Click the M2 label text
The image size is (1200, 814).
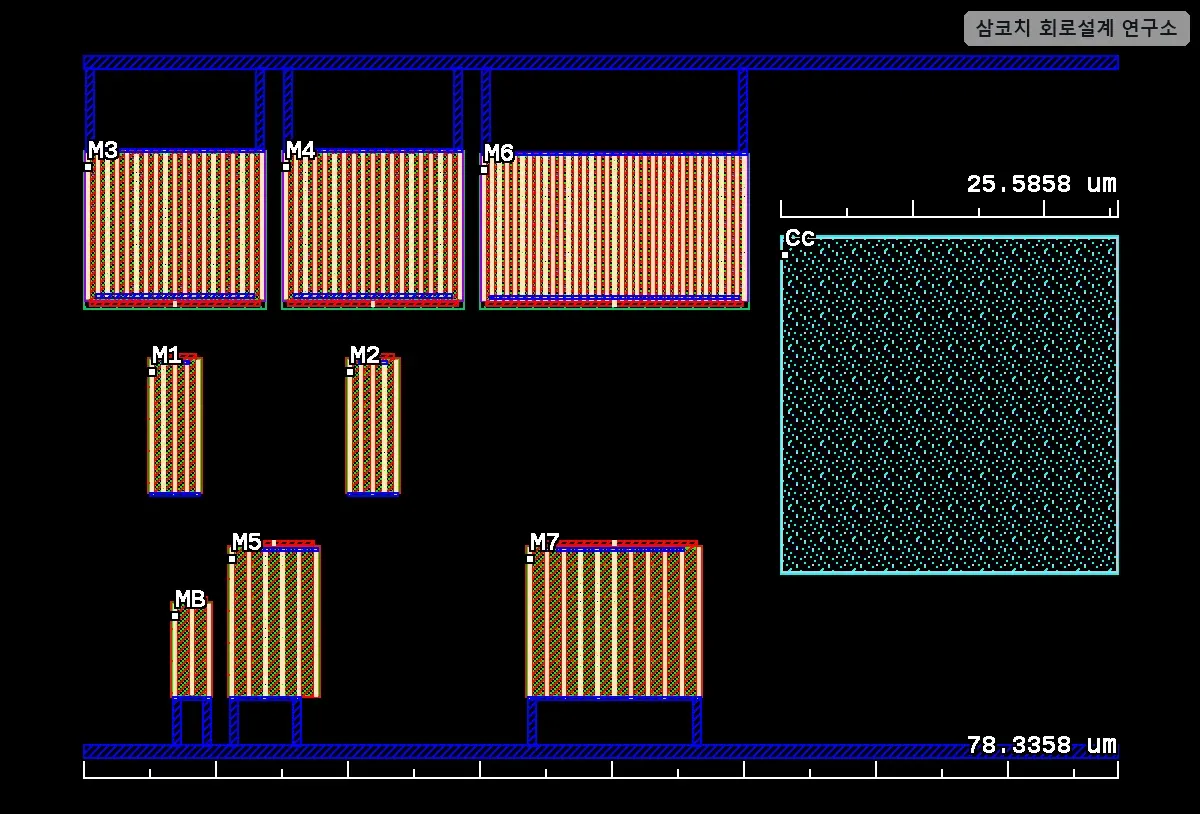[365, 356]
